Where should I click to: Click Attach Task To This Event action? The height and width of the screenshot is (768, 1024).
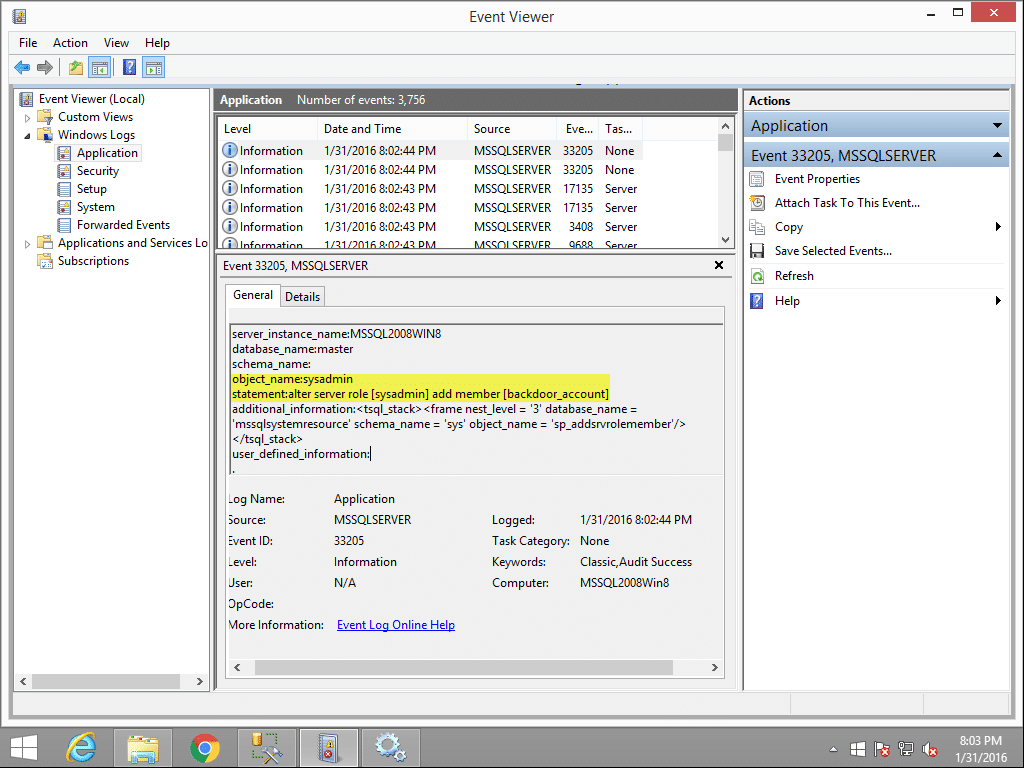(847, 203)
